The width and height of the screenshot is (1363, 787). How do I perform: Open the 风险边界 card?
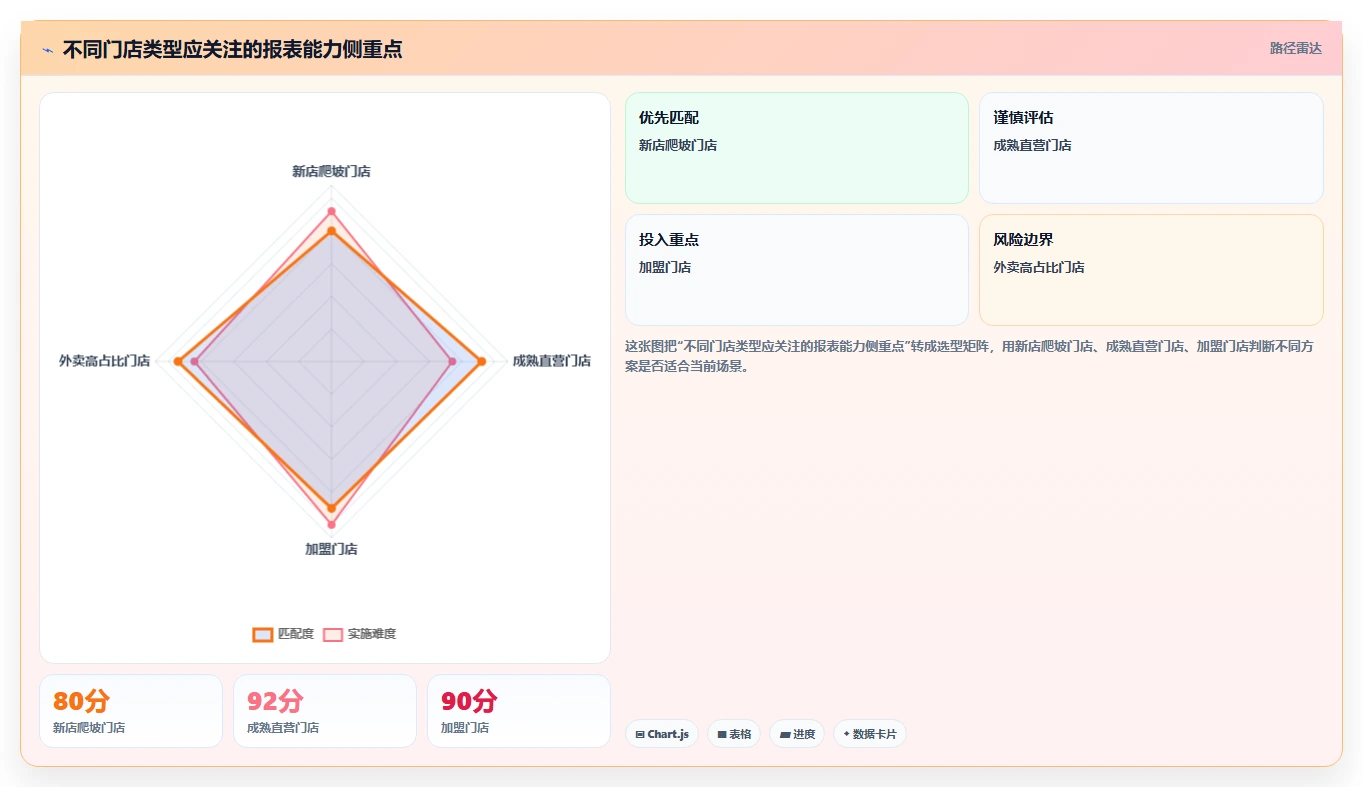tap(1151, 270)
